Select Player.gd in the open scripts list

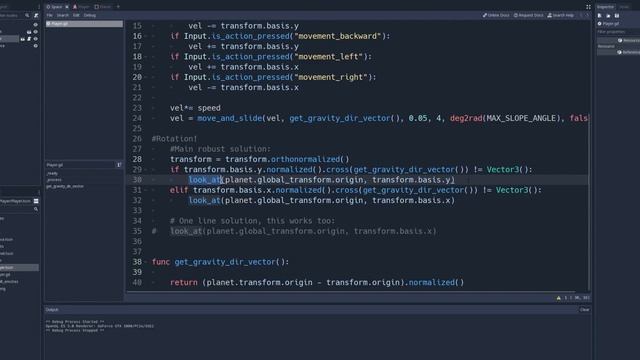pos(84,24)
